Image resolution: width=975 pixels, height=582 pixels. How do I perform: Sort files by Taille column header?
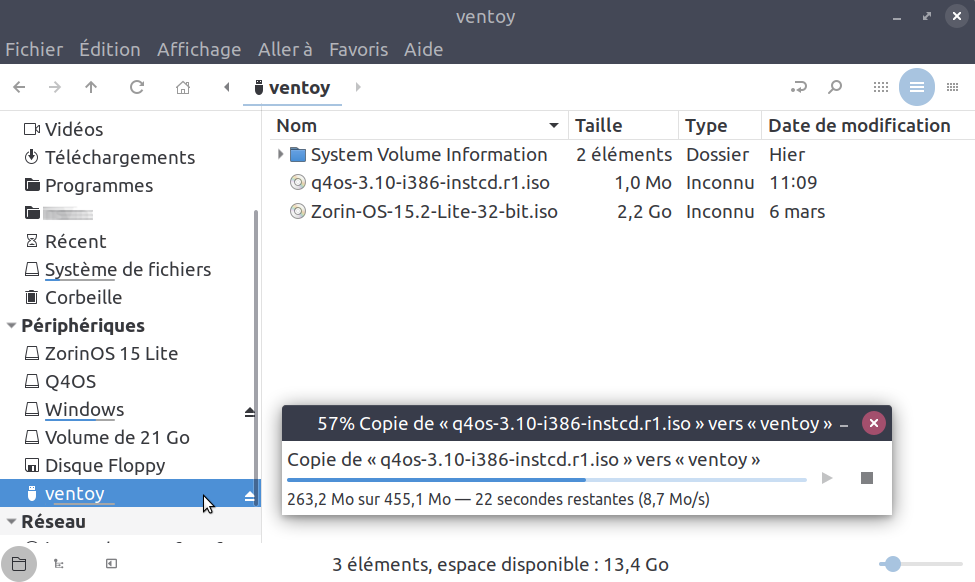[x=598, y=125]
